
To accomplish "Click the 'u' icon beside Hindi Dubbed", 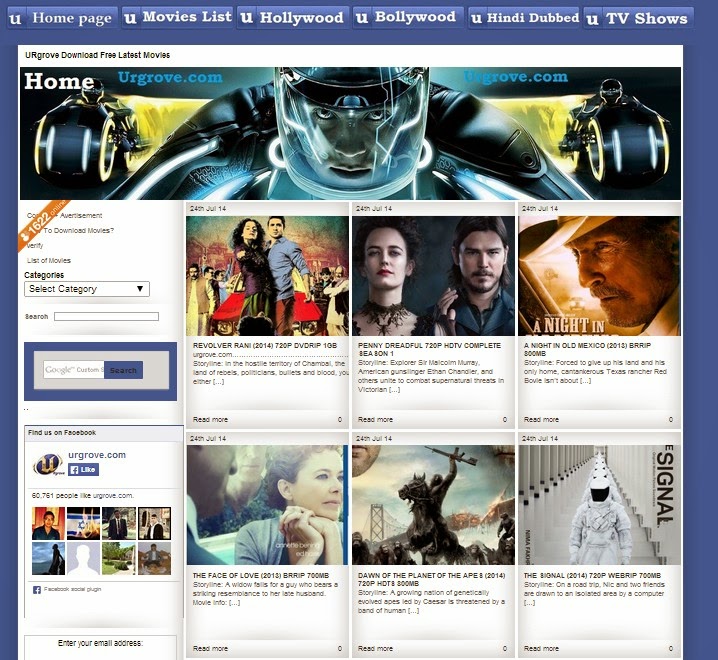I will coord(476,18).
